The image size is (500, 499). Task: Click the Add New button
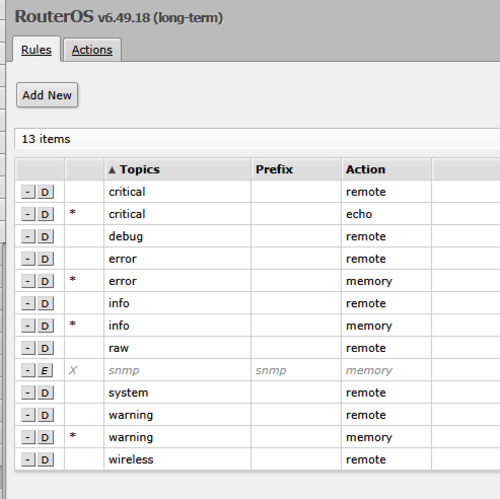[47, 95]
